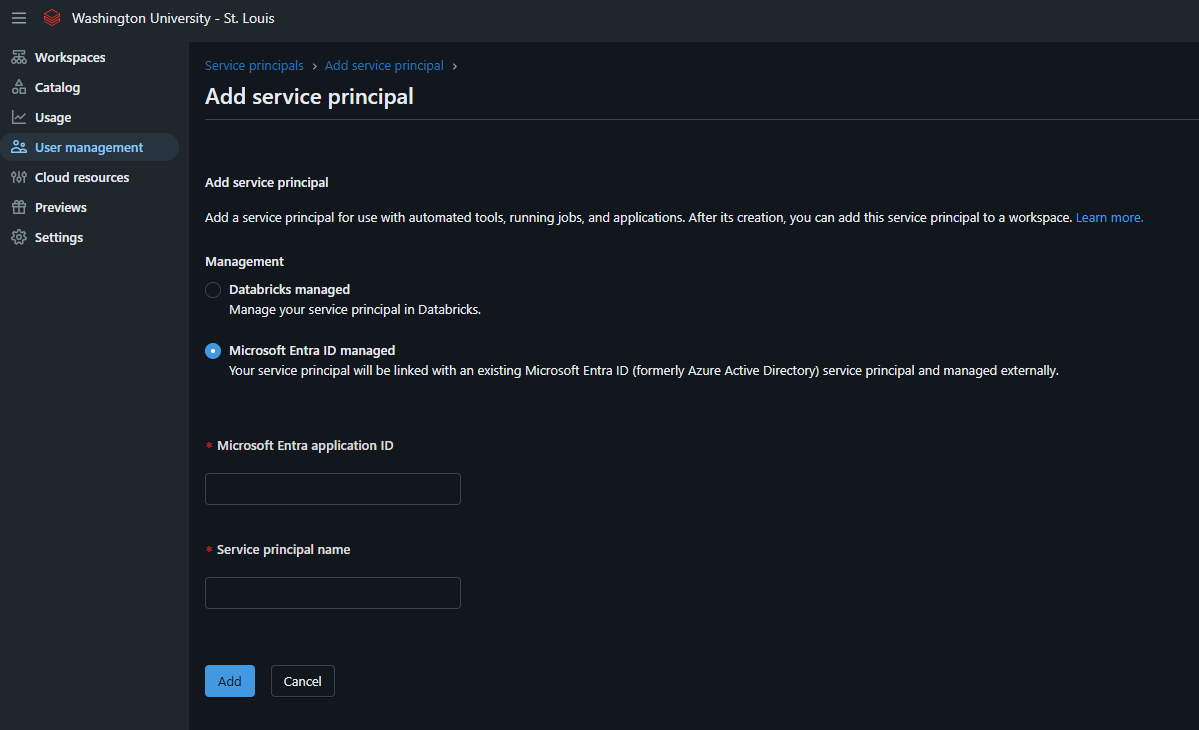The height and width of the screenshot is (730, 1199).
Task: Click the Previews gift icon
Action: [x=19, y=207]
